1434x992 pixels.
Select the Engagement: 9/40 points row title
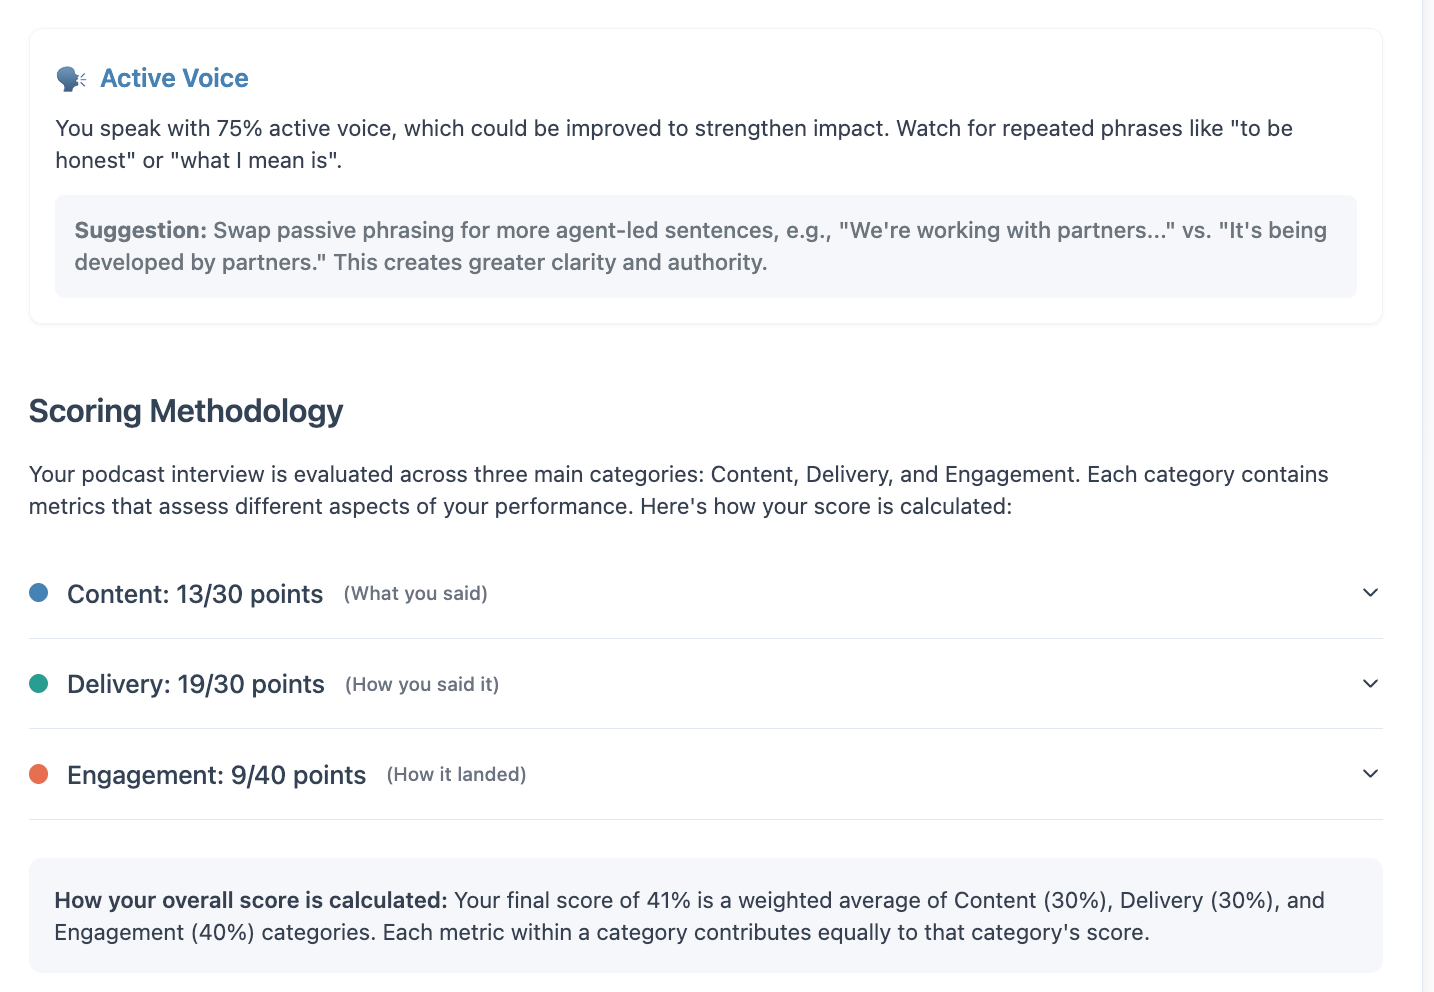pos(216,775)
